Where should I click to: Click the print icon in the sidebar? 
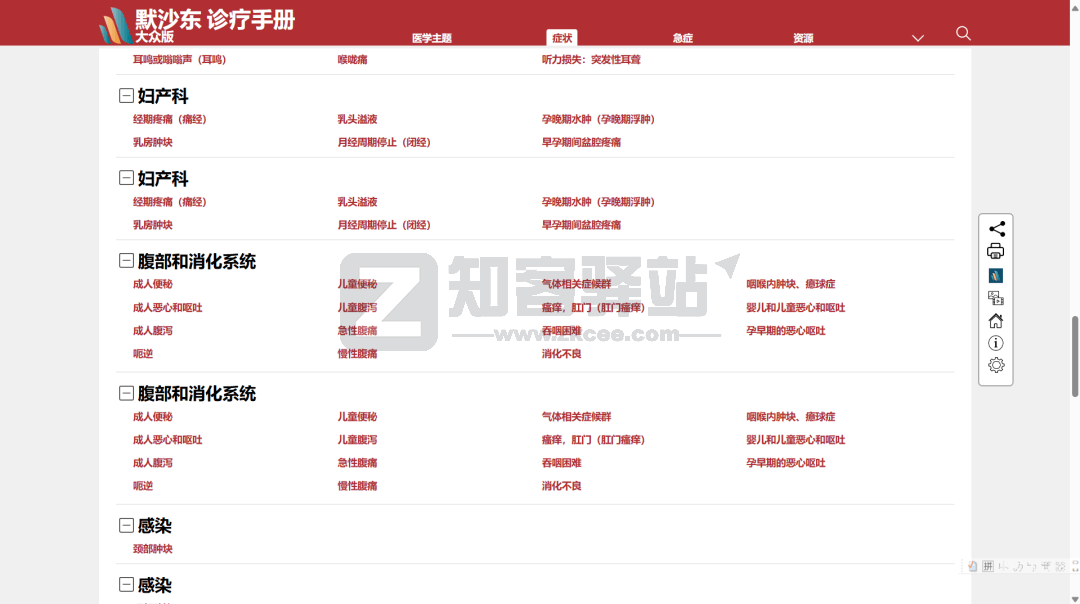(x=996, y=250)
